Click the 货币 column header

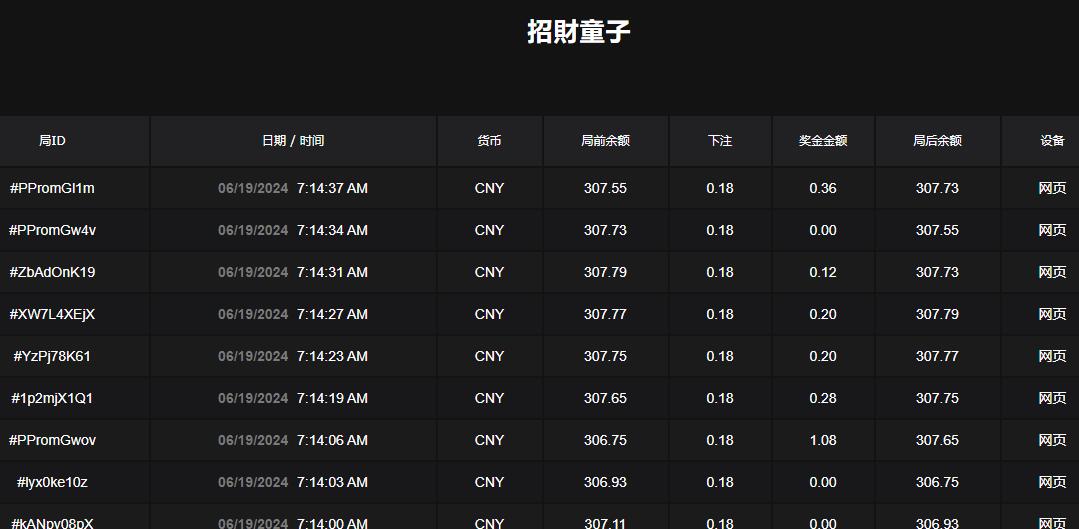(x=489, y=140)
